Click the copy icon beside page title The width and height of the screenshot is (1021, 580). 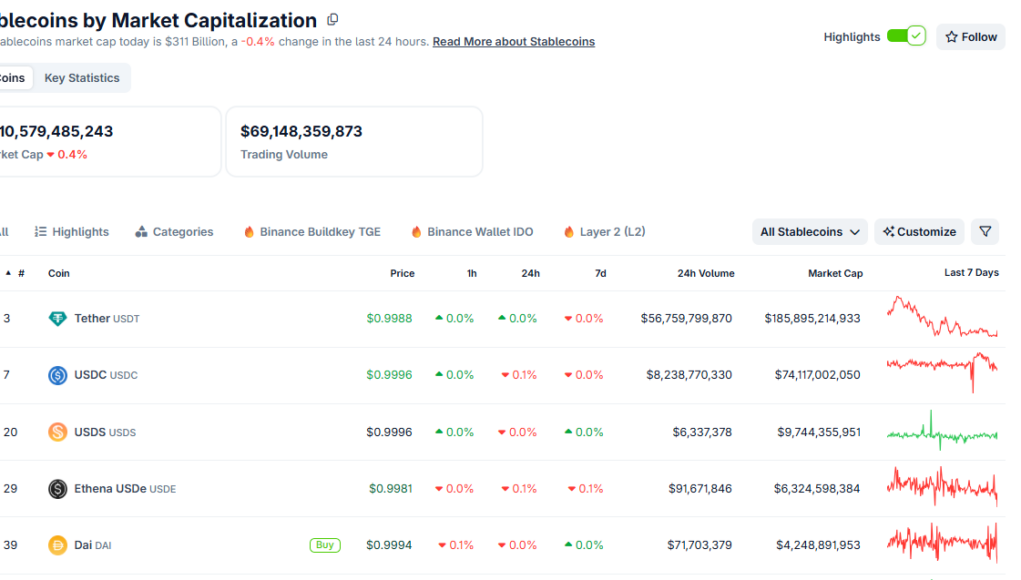click(333, 20)
